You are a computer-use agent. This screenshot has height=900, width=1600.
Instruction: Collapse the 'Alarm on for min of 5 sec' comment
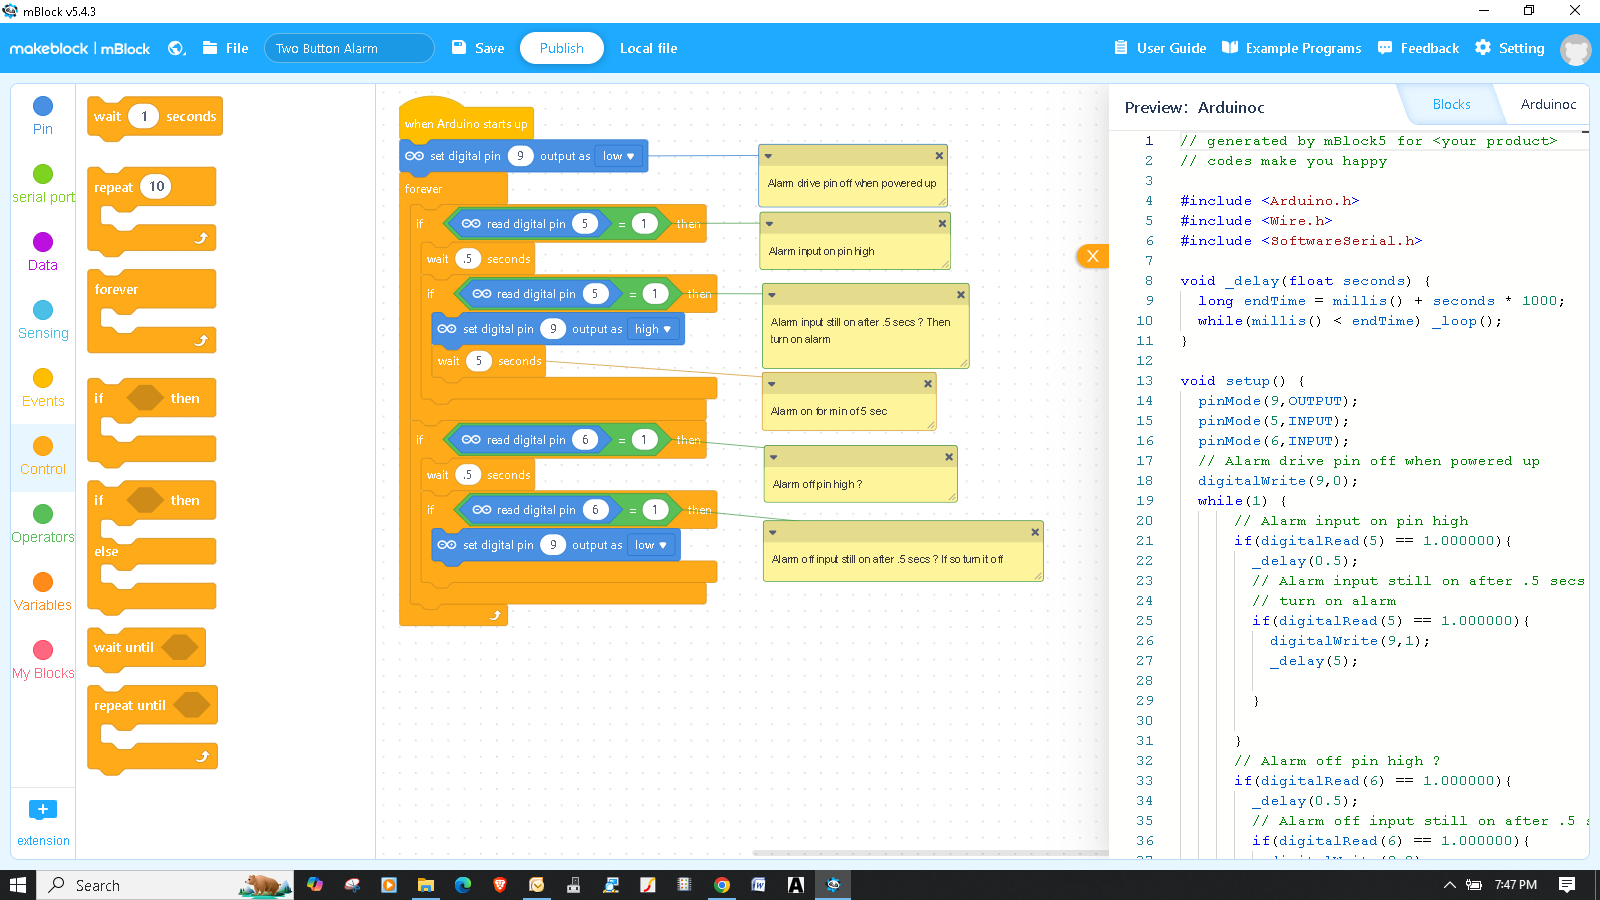click(772, 384)
